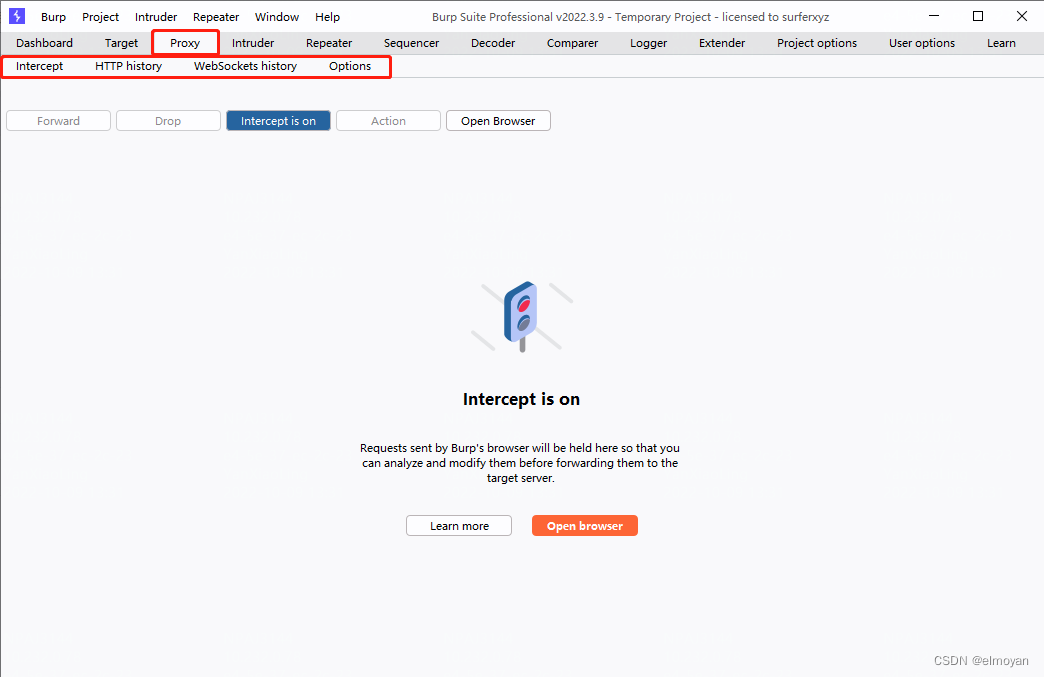Open the Intruder menu in the menu bar

(x=156, y=17)
